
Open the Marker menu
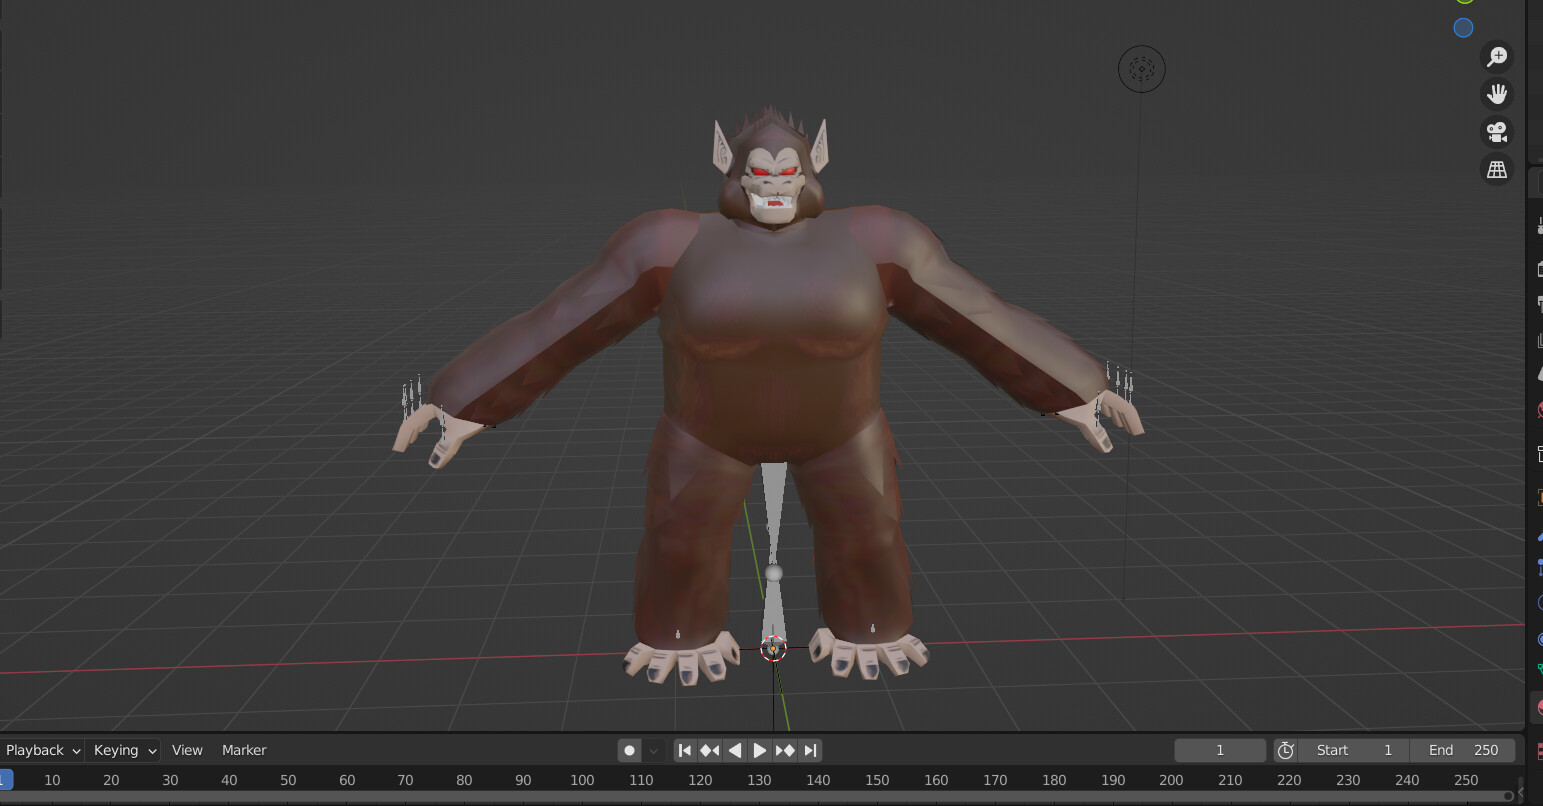click(243, 750)
